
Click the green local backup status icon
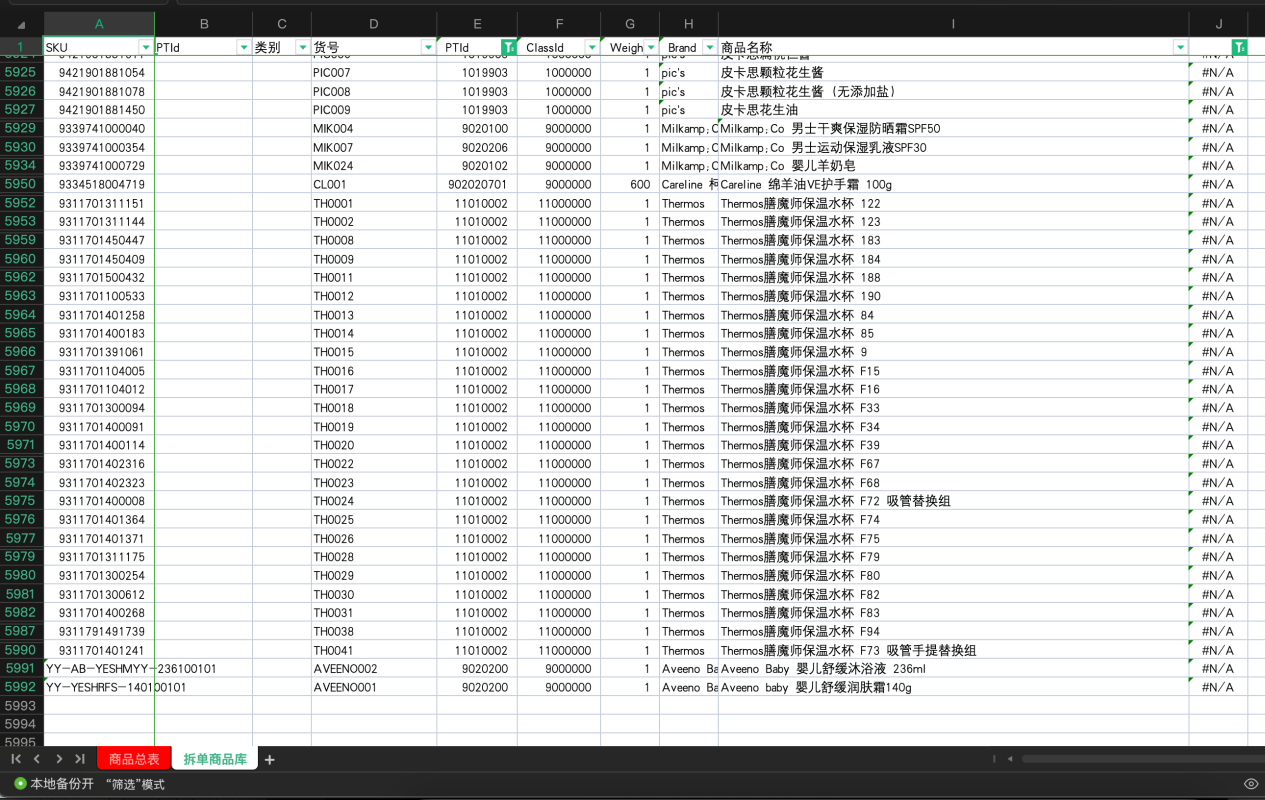click(x=20, y=784)
